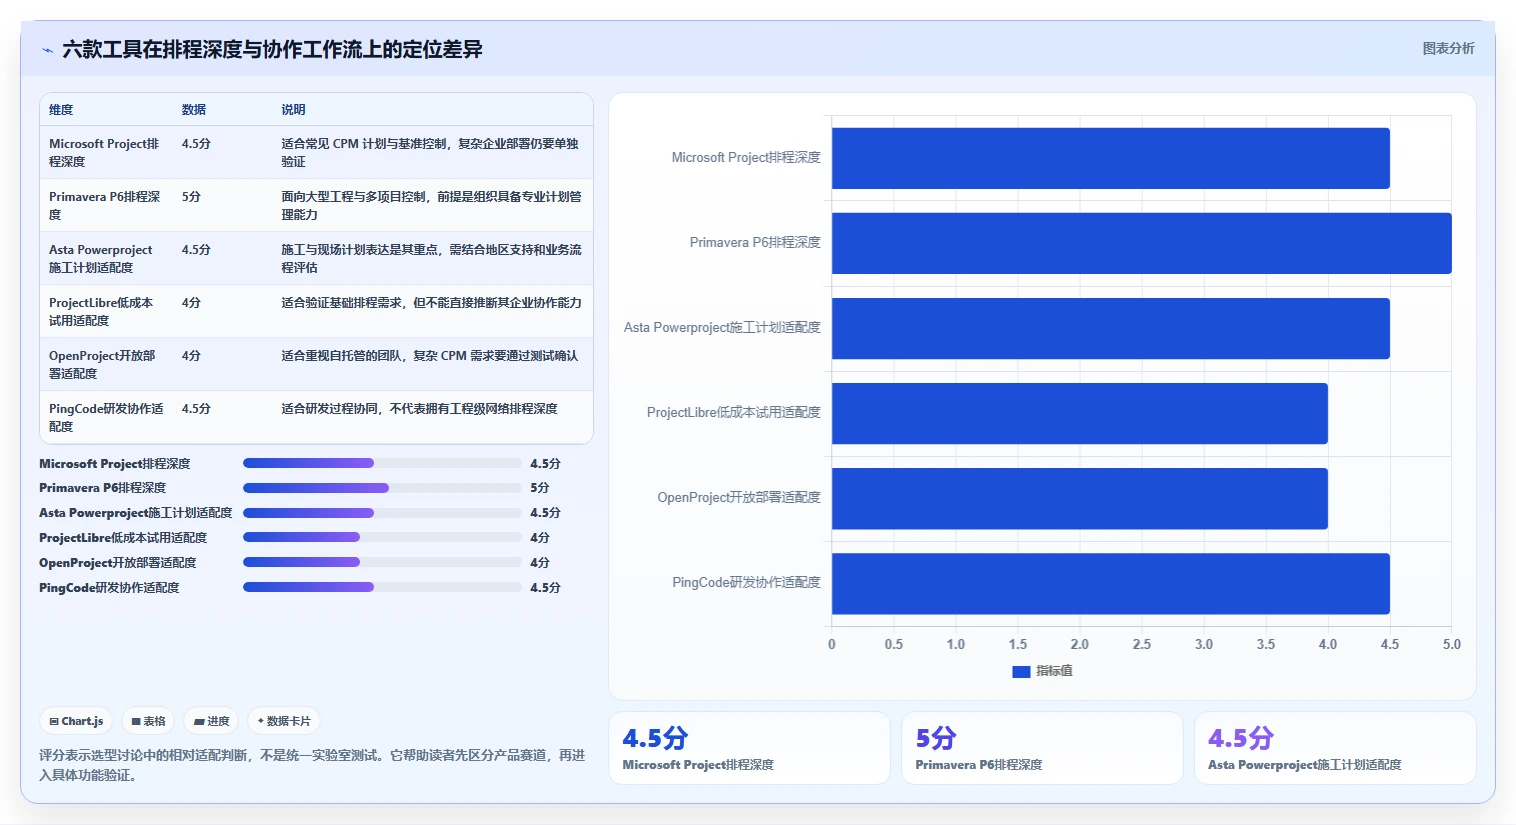Click the ProjectLibre chart bar
Screen dimensions: 1516x825
click(x=1079, y=413)
